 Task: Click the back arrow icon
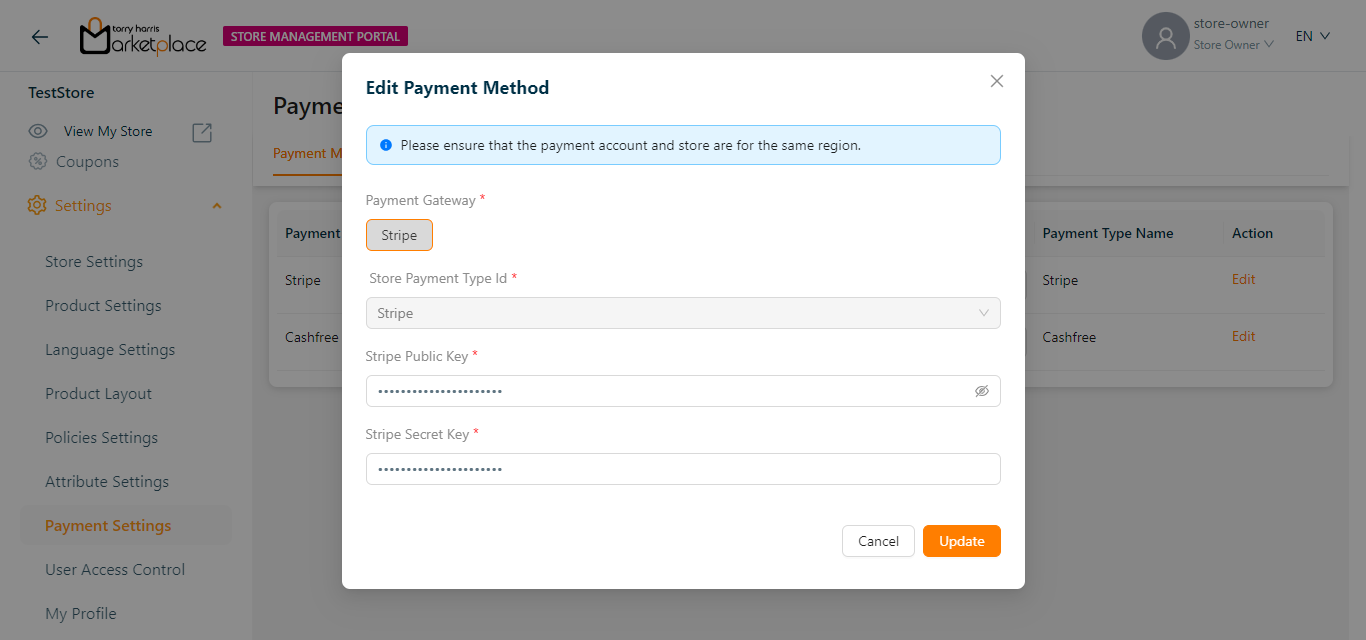point(40,37)
